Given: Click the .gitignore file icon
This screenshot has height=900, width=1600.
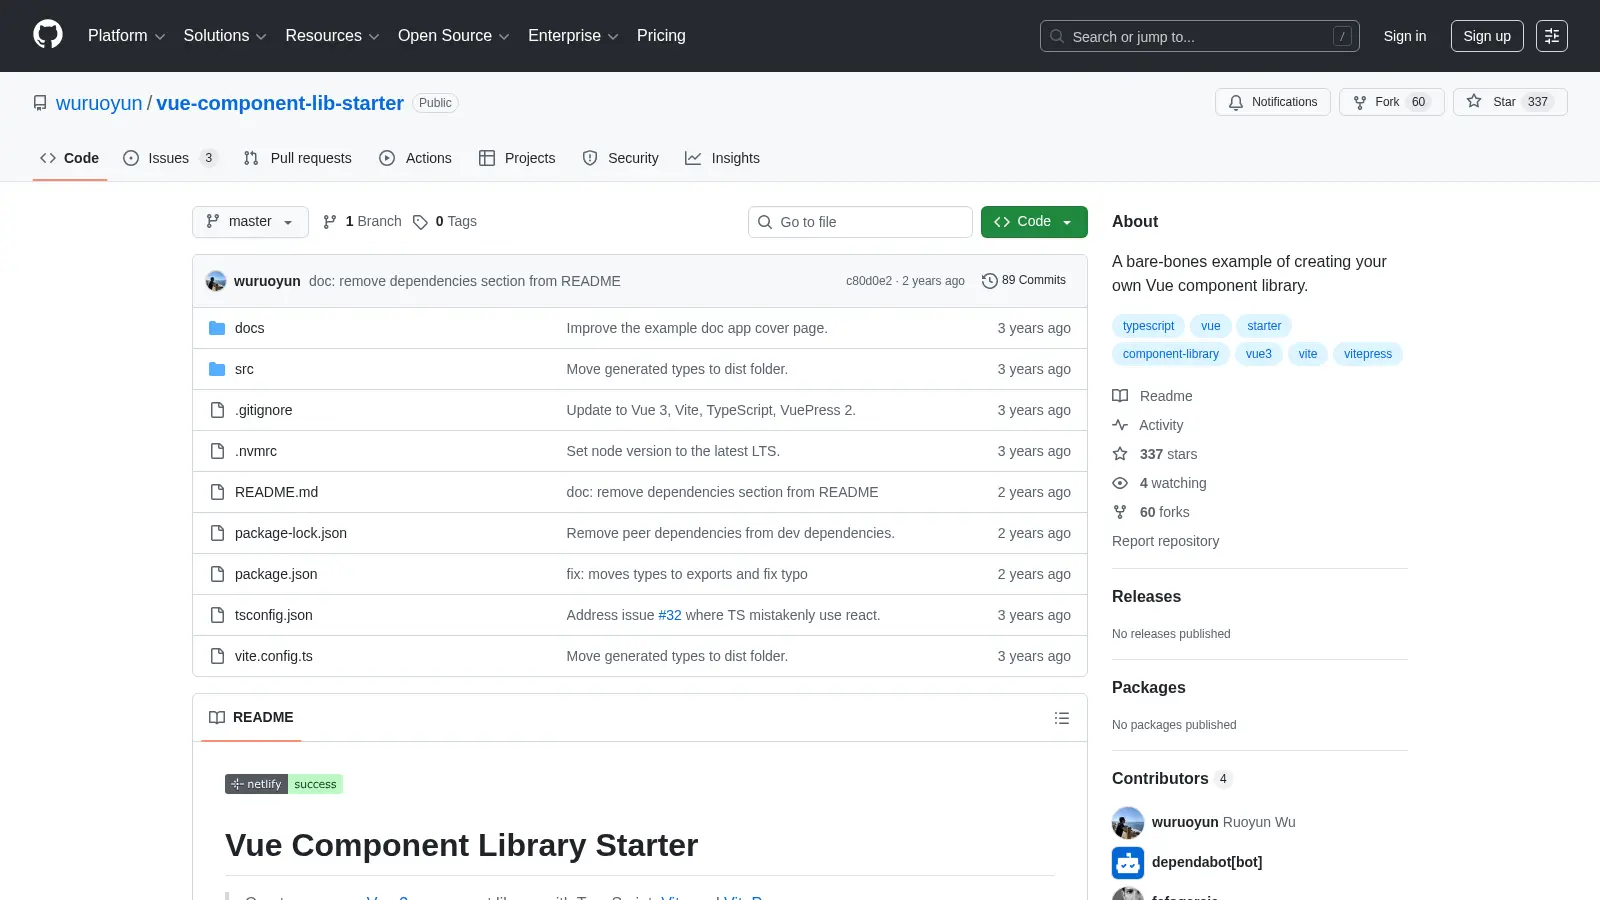Looking at the screenshot, I should pos(217,410).
